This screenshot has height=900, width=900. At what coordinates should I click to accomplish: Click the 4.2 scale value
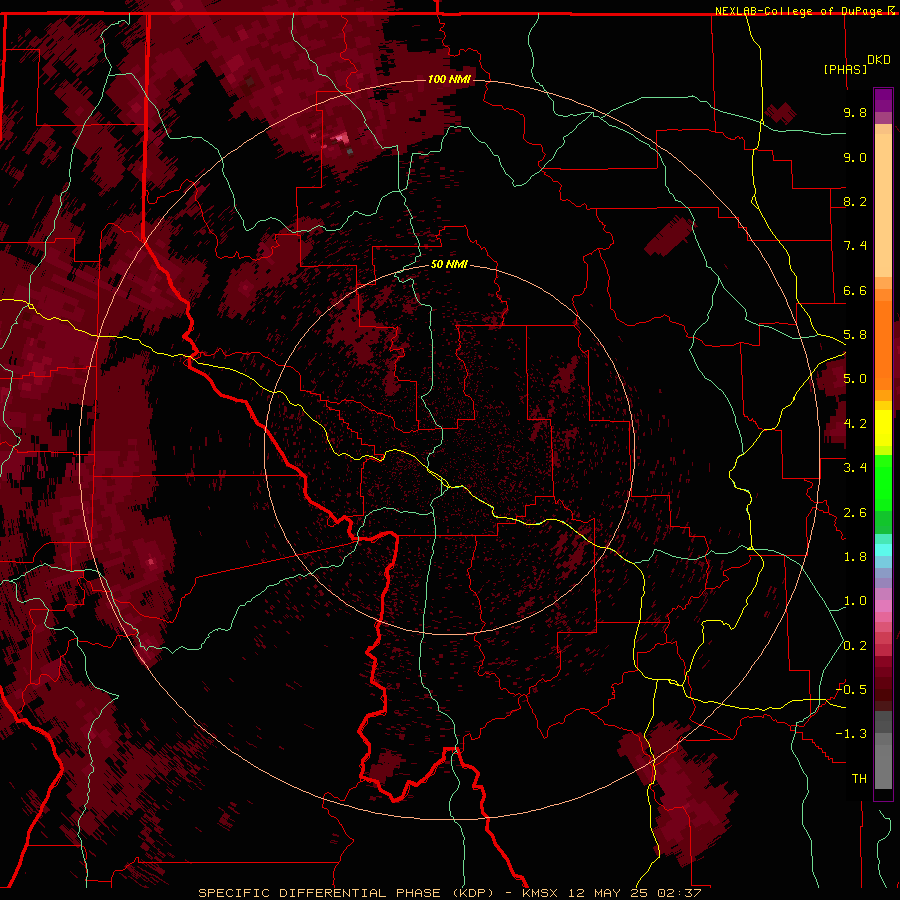tap(855, 424)
